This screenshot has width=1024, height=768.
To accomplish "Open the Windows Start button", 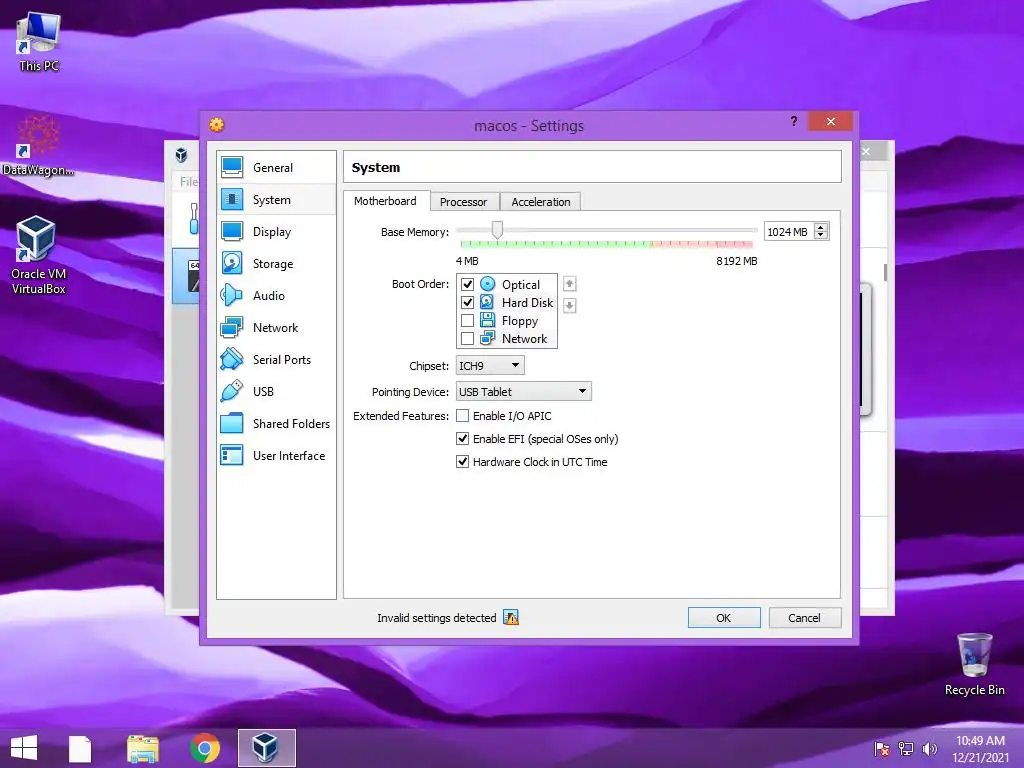I will pos(24,748).
